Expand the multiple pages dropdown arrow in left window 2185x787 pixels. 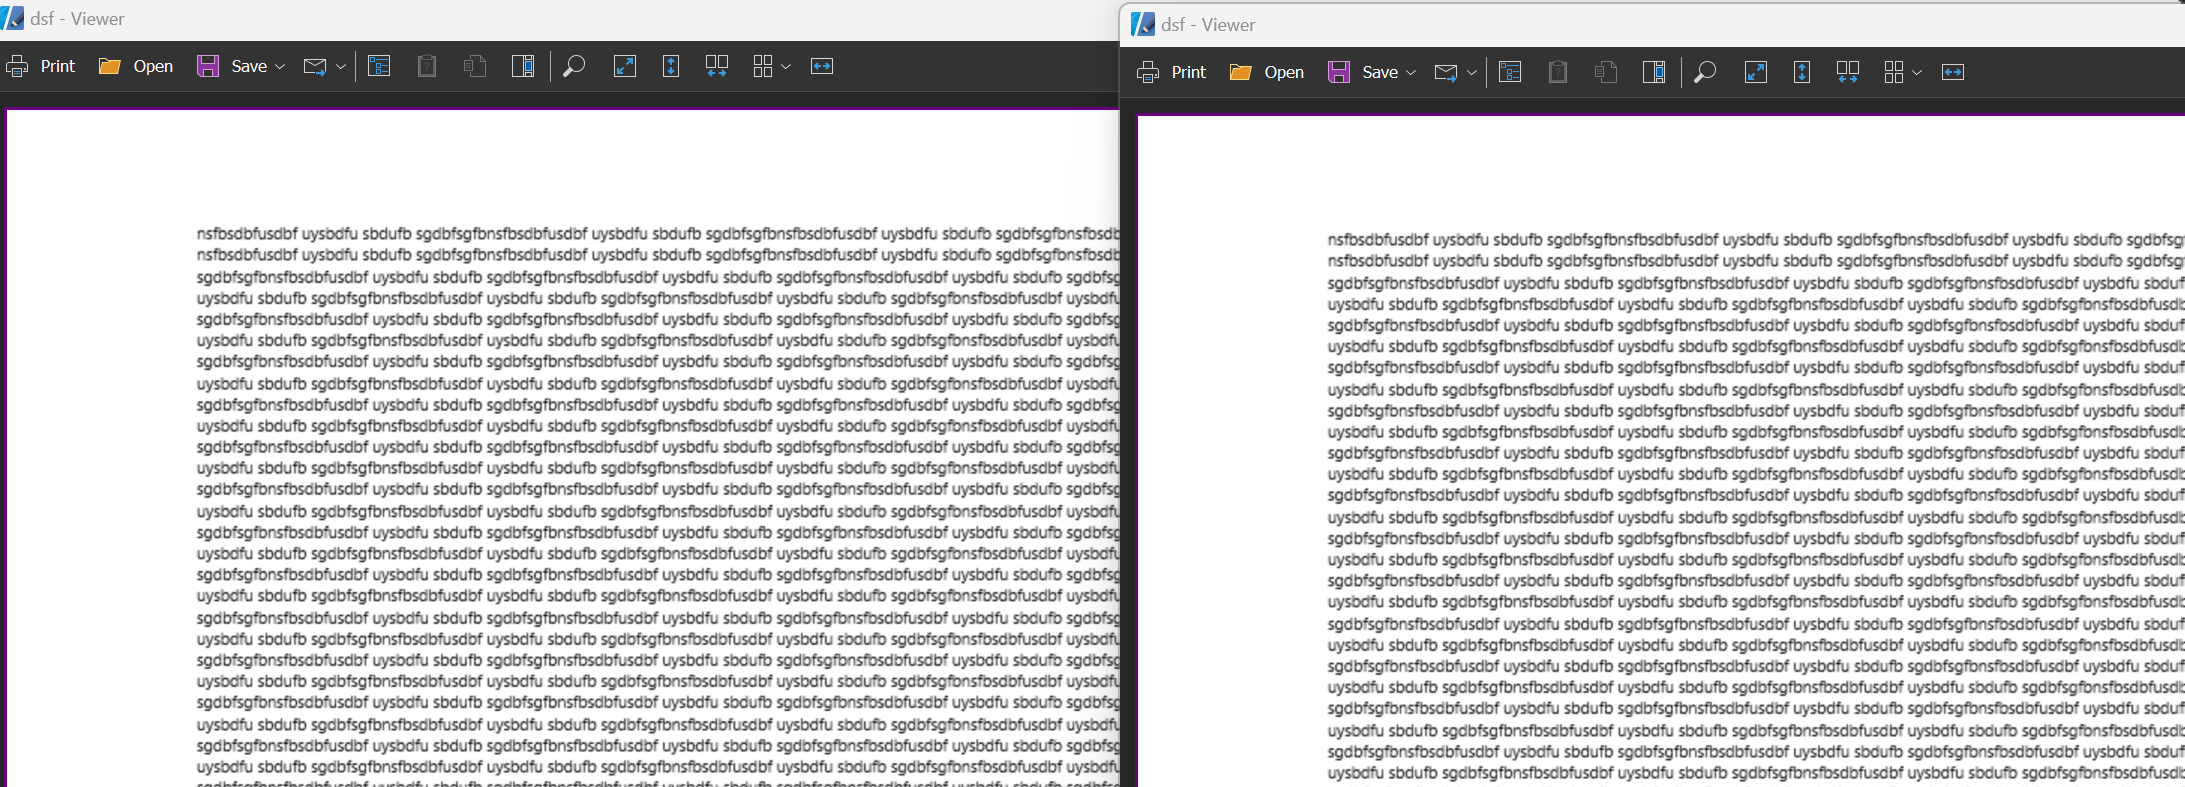tap(786, 67)
